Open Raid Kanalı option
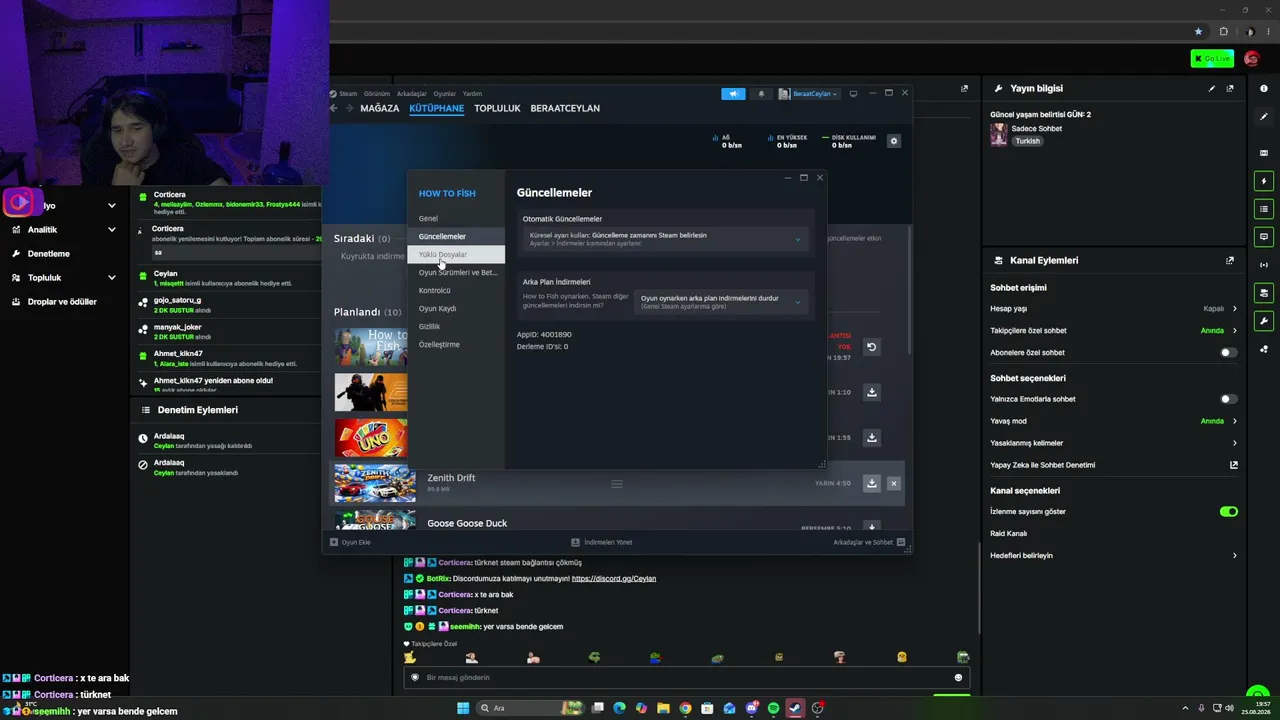 point(1113,534)
